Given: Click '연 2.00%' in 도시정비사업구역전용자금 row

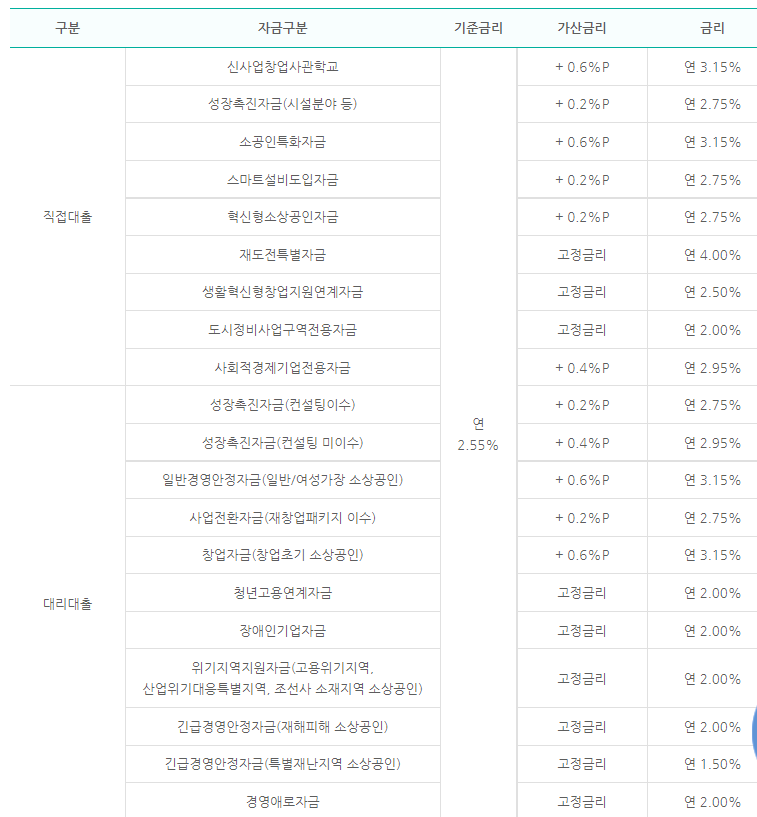Looking at the screenshot, I should (712, 330).
